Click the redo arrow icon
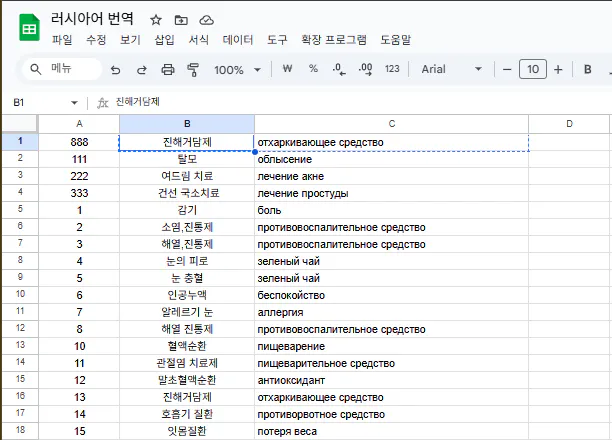The width and height of the screenshot is (612, 440). pos(142,70)
